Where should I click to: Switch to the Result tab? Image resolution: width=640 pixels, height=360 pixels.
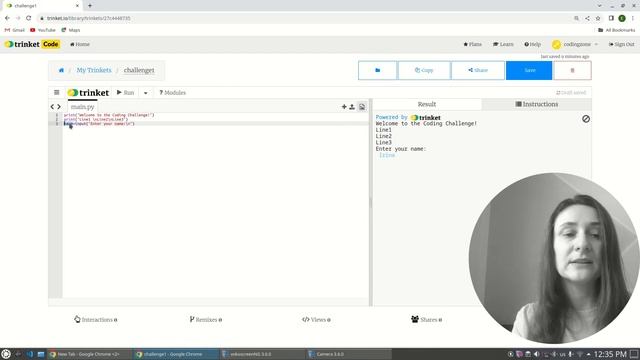[427, 104]
